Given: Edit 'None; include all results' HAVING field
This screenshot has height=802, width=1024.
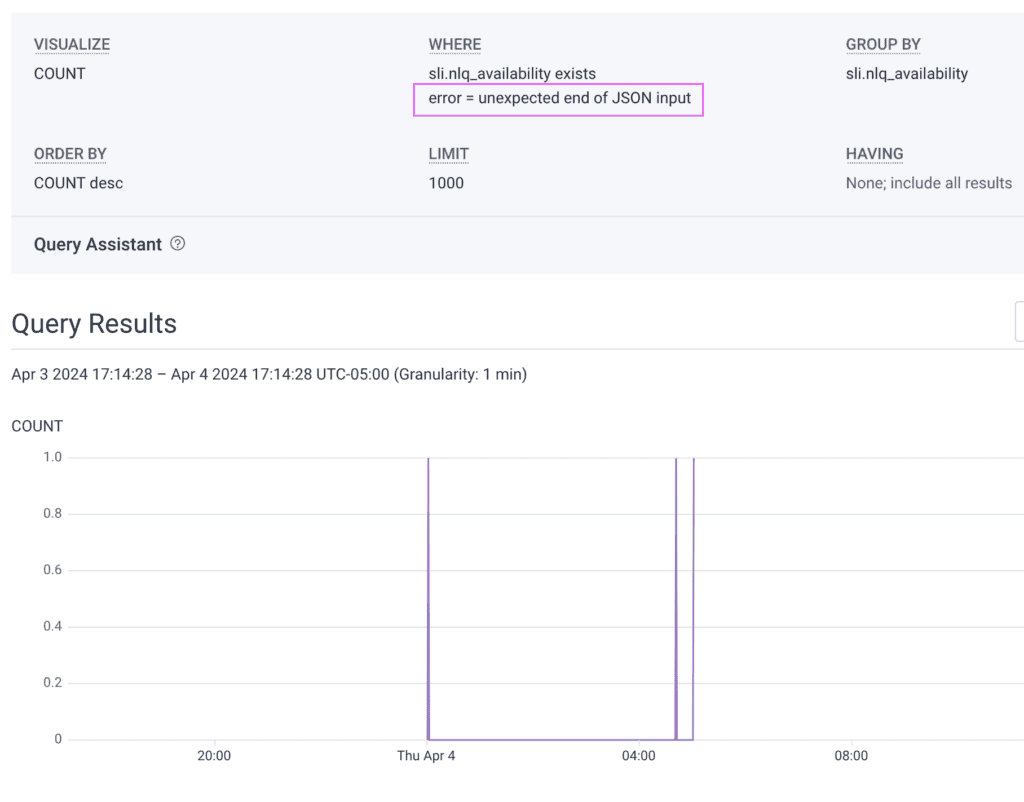Looking at the screenshot, I should tap(928, 183).
